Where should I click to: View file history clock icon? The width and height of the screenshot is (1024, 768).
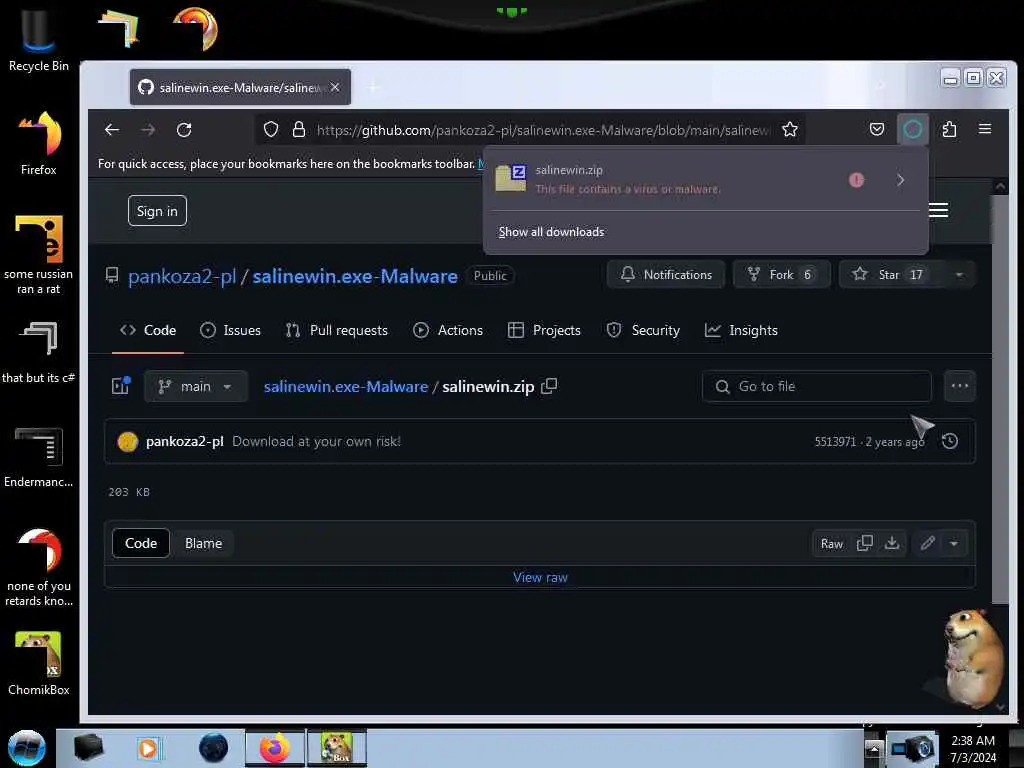[950, 441]
